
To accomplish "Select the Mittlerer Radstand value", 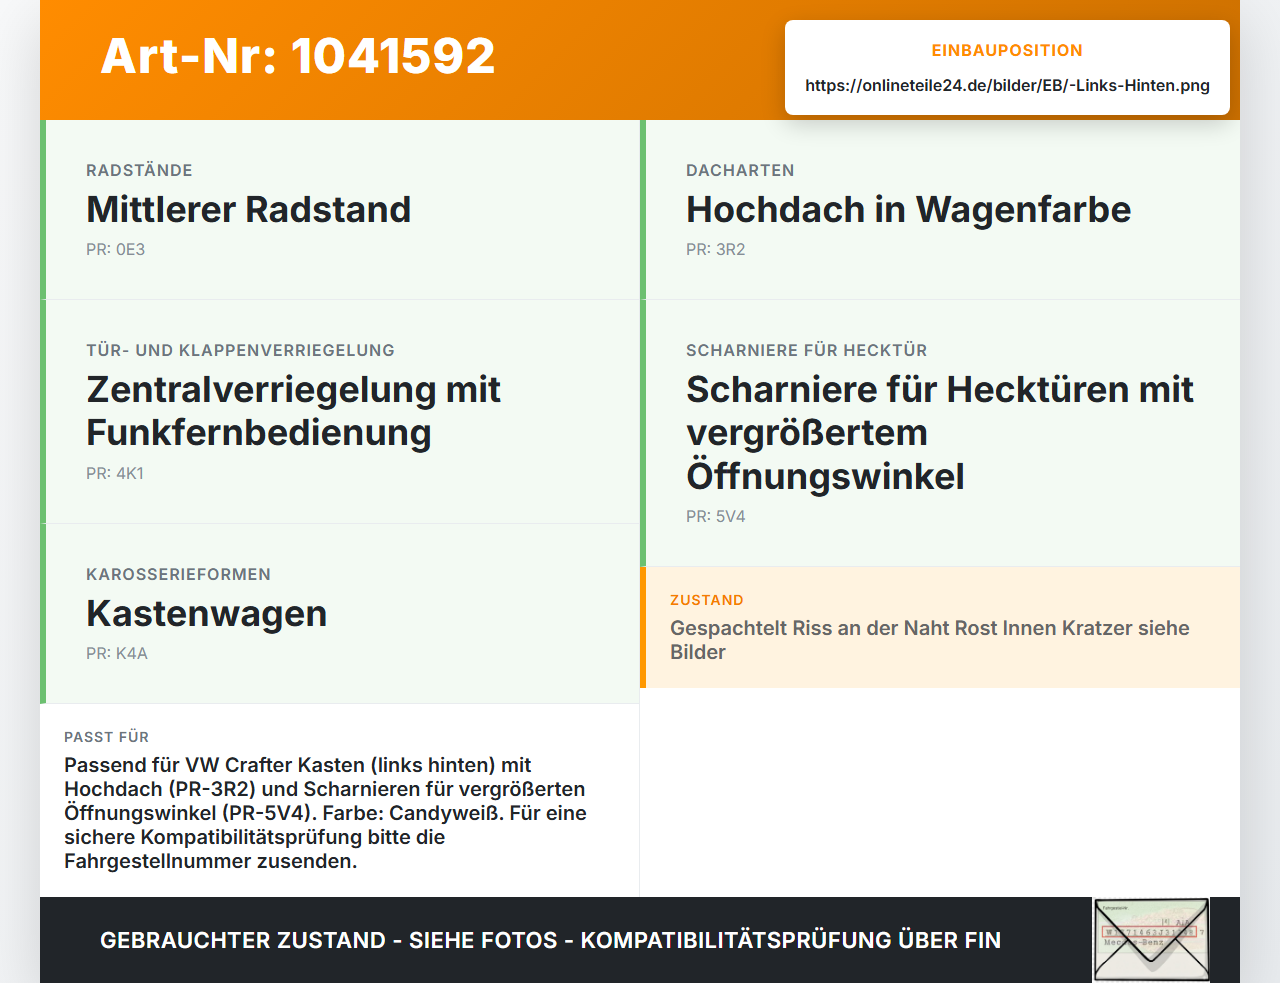I will coord(249,209).
